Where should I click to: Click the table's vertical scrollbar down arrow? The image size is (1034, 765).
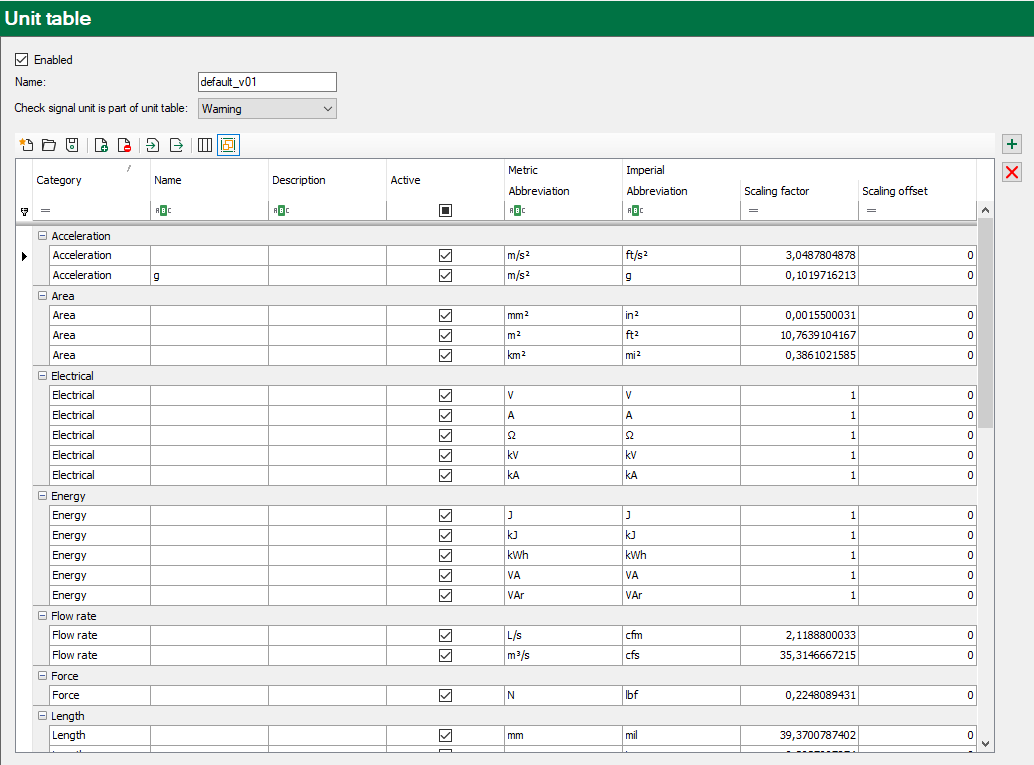[985, 743]
